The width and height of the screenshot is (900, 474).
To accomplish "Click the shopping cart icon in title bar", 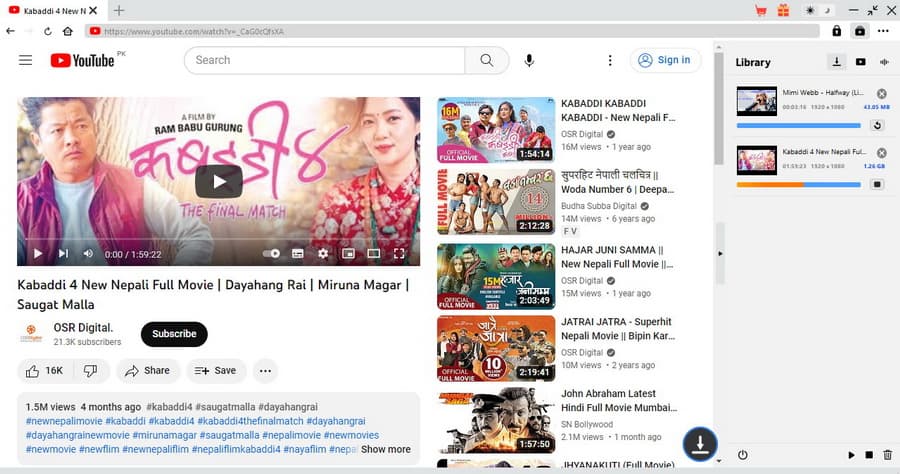I will pyautogui.click(x=761, y=10).
